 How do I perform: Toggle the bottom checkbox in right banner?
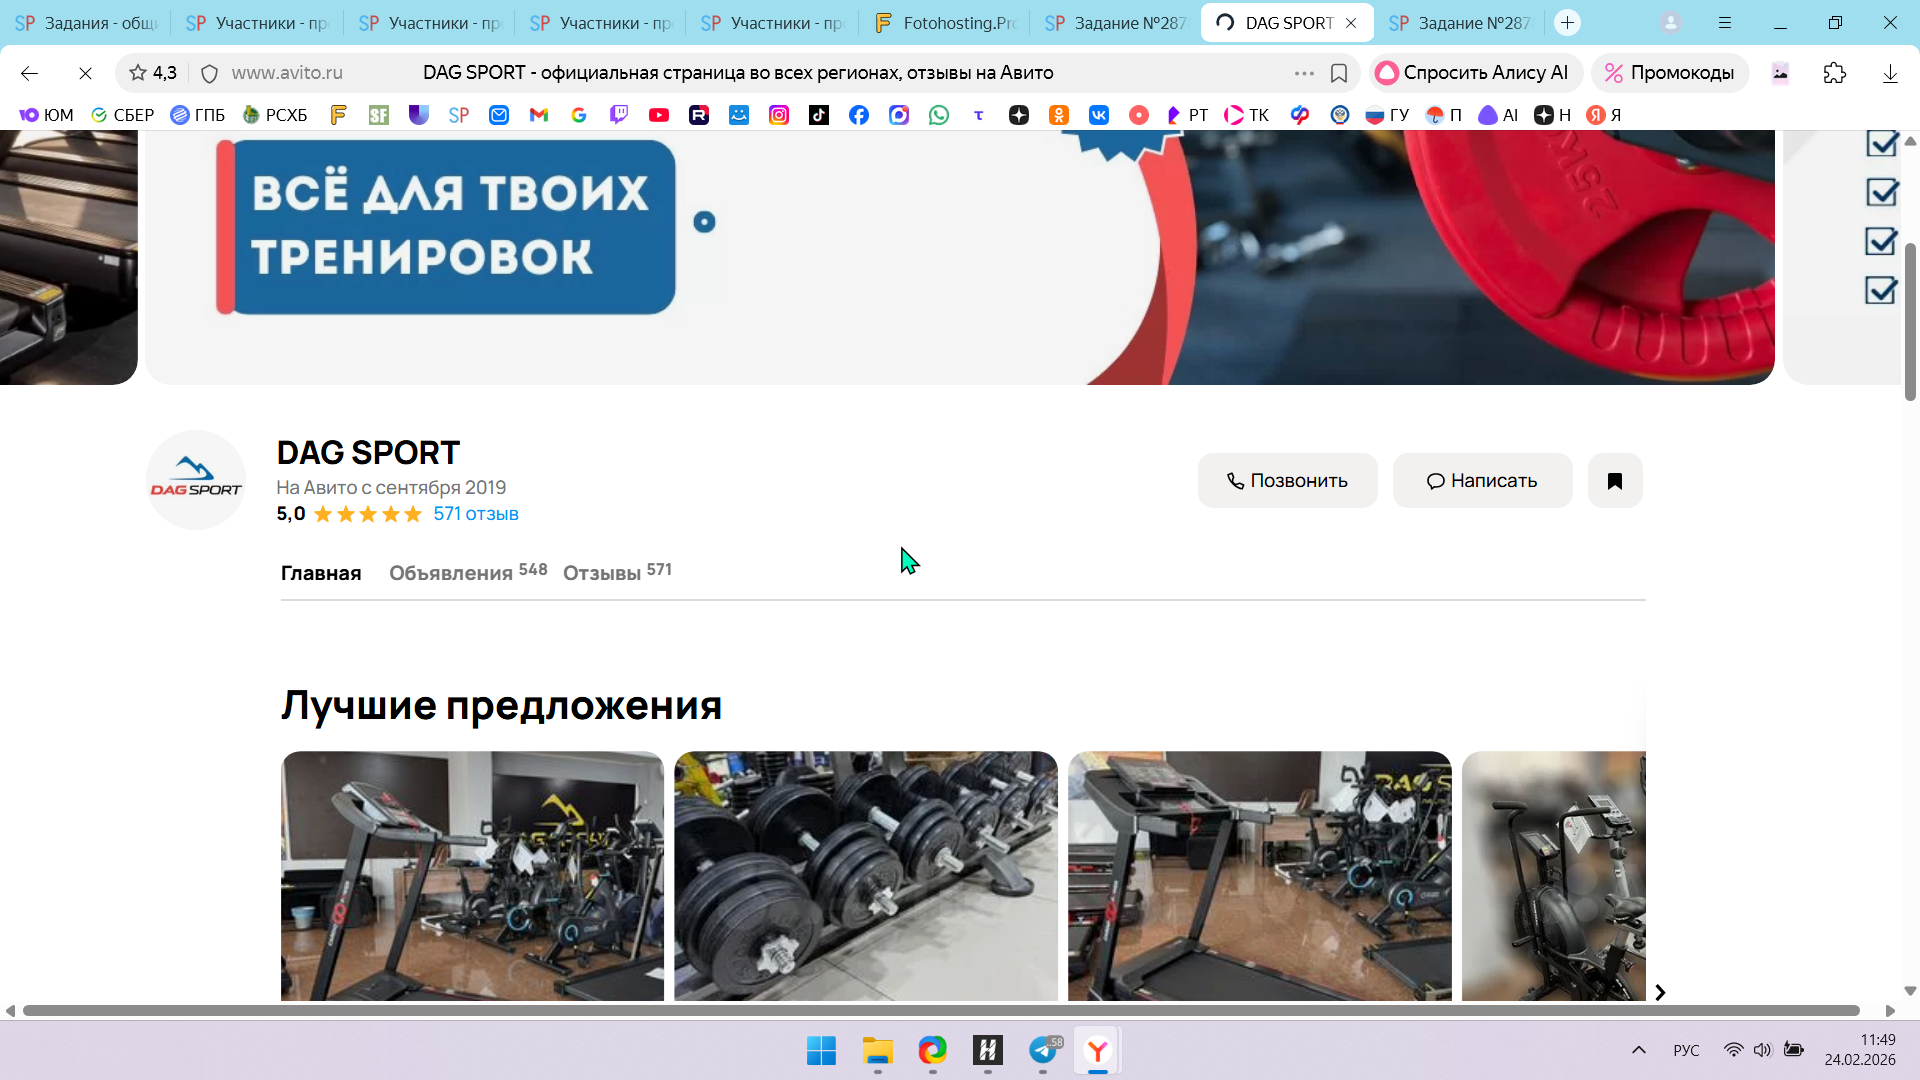tap(1881, 290)
